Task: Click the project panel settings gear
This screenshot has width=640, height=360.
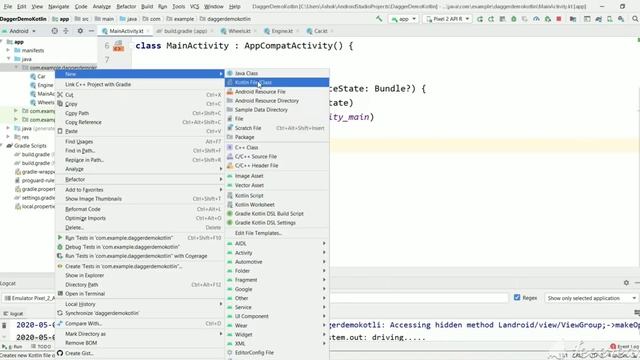Action: [x=80, y=31]
